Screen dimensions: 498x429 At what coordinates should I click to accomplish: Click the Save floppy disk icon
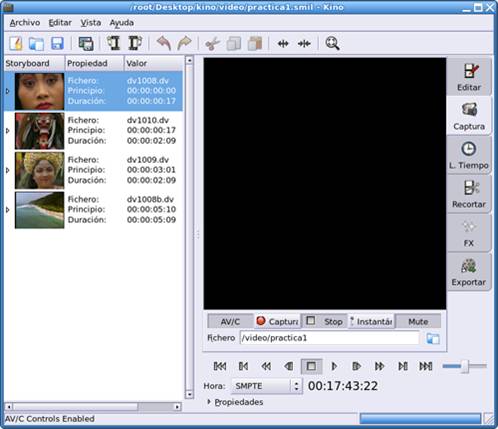pos(57,44)
